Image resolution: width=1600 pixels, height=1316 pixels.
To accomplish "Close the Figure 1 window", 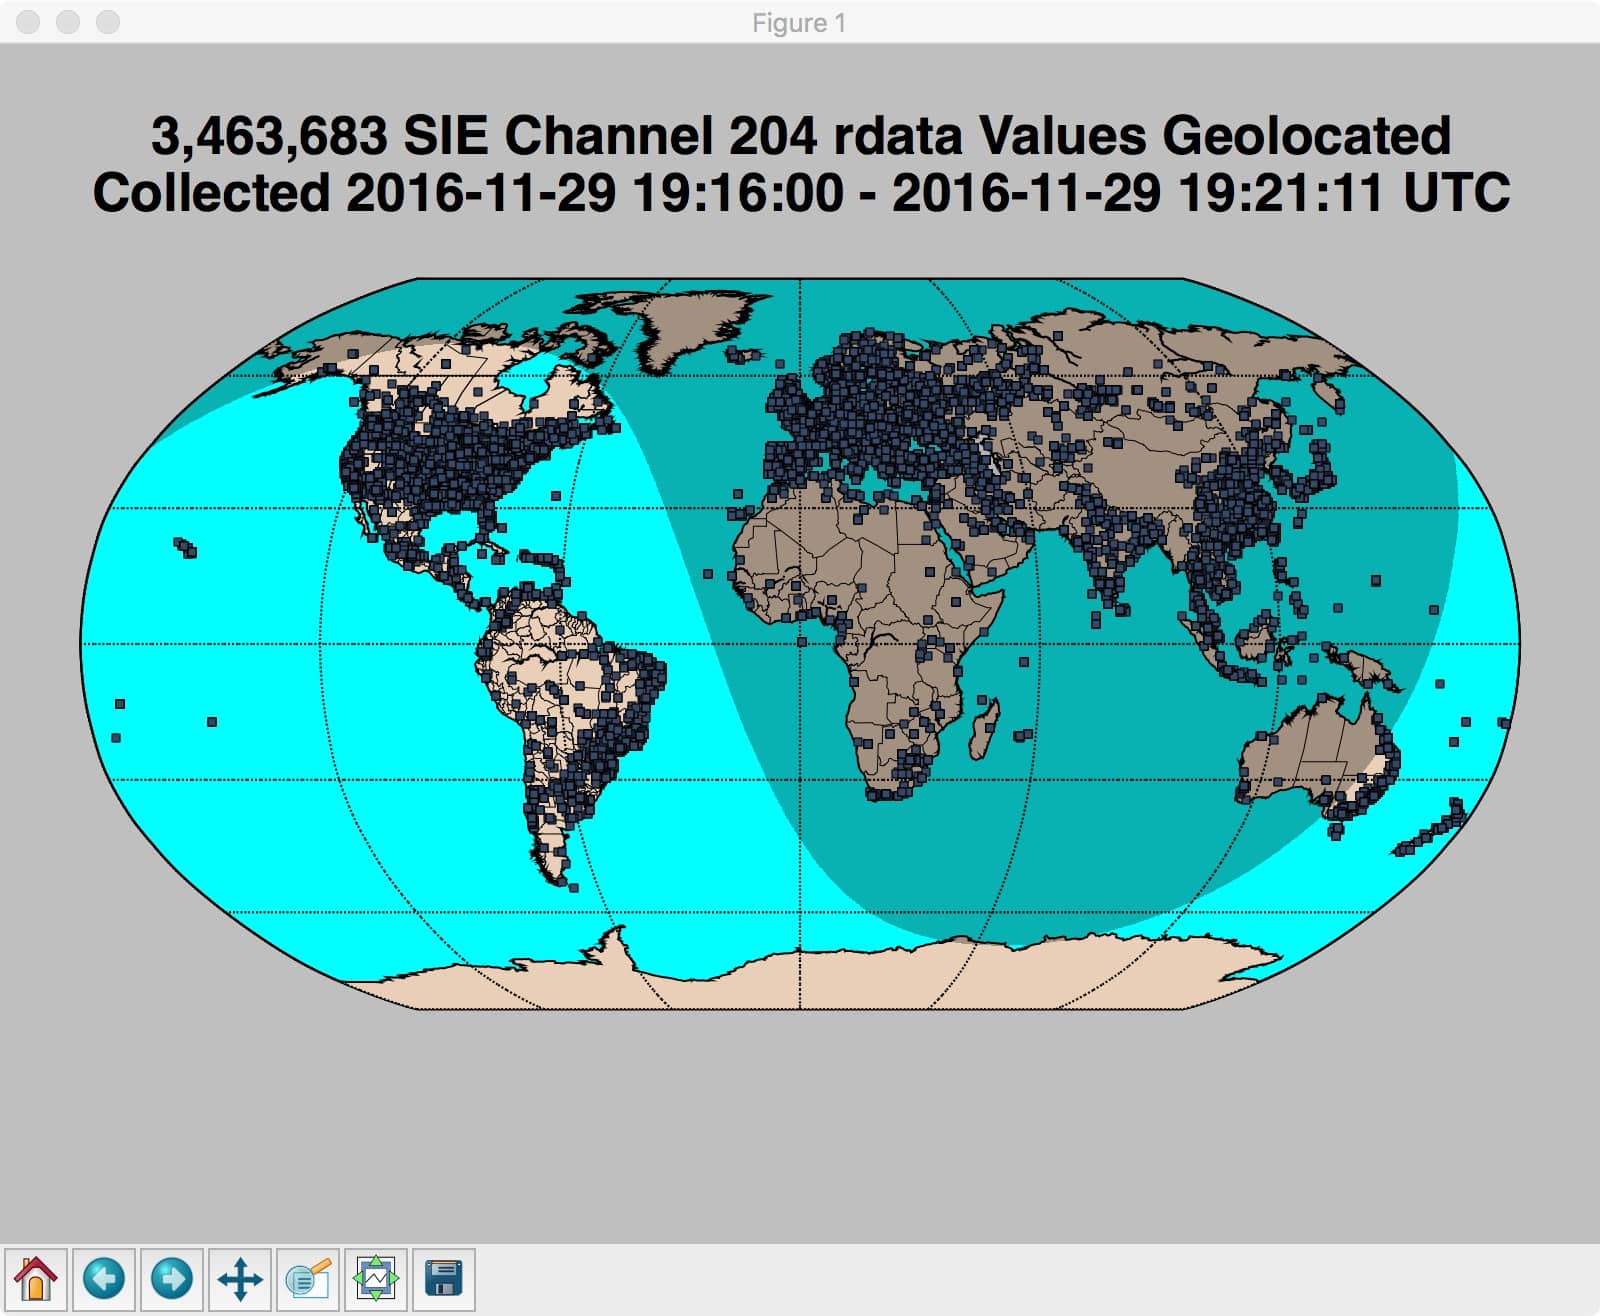I will coord(30,22).
